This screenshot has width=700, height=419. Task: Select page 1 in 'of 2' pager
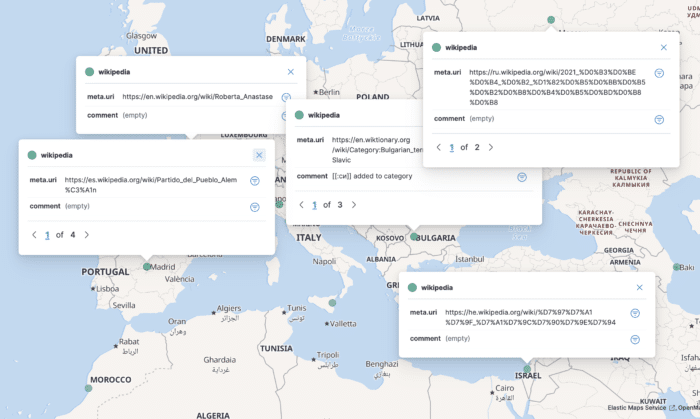(x=451, y=148)
